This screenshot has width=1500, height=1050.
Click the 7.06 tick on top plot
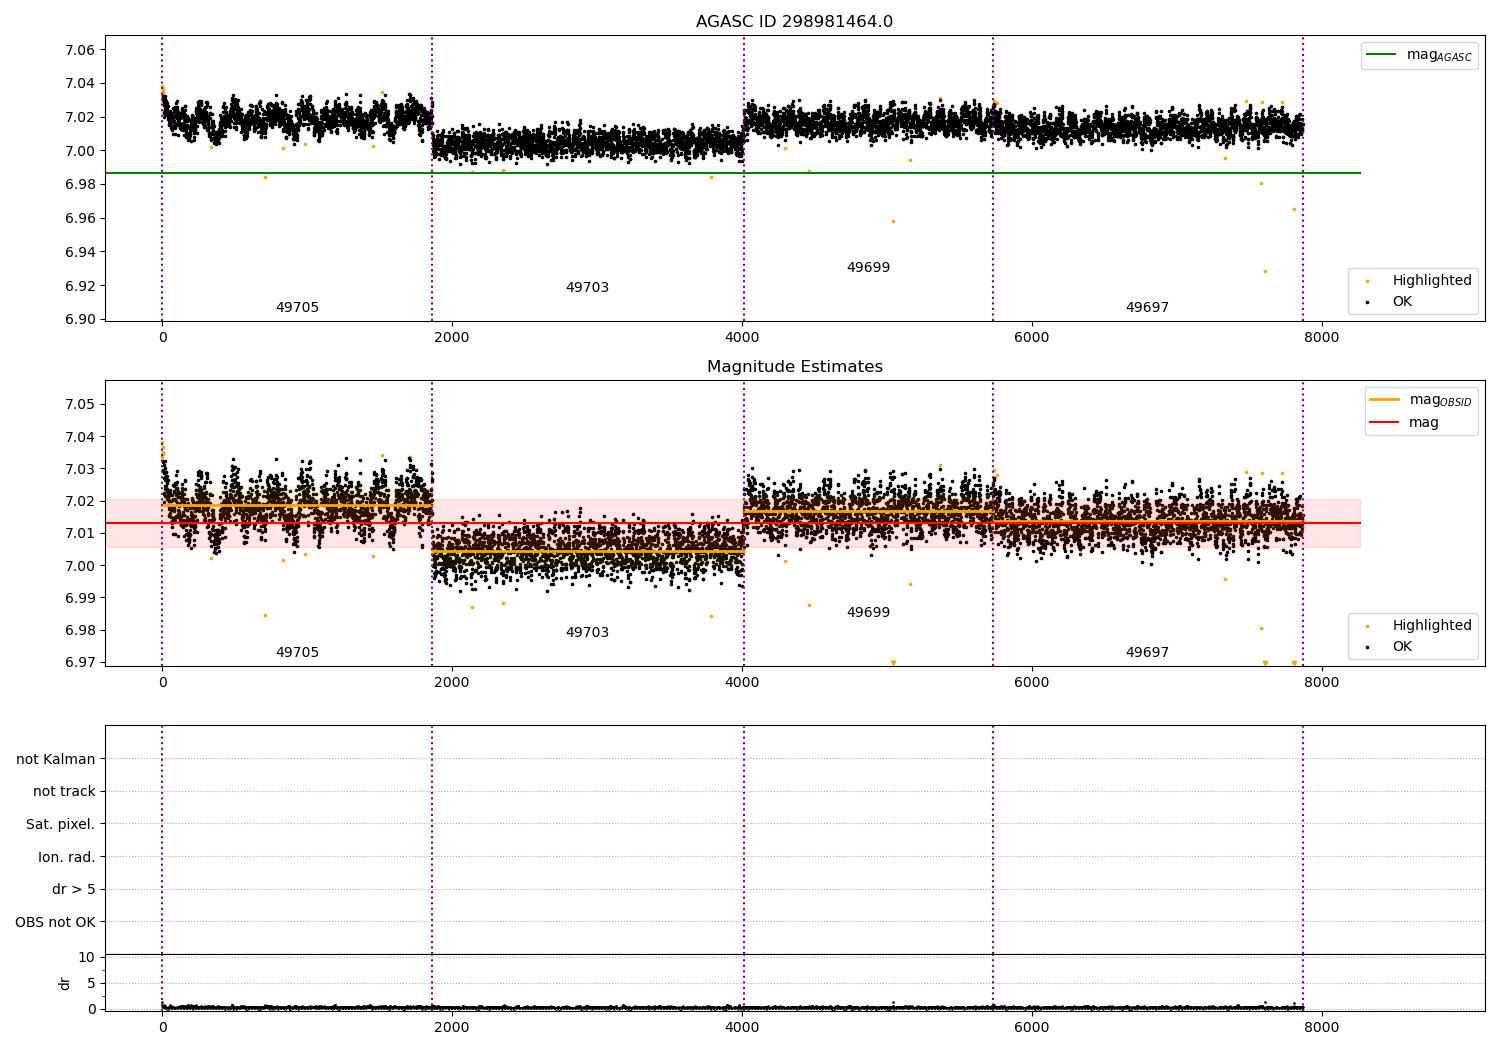[80, 50]
